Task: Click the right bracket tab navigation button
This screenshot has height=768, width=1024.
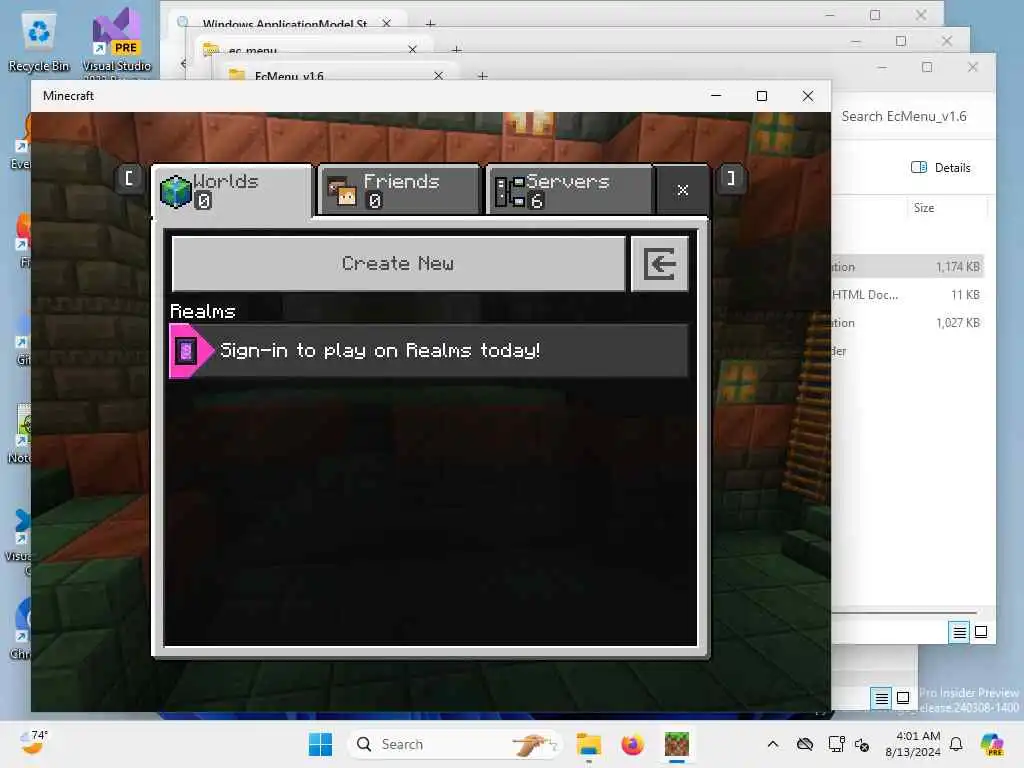Action: [731, 178]
